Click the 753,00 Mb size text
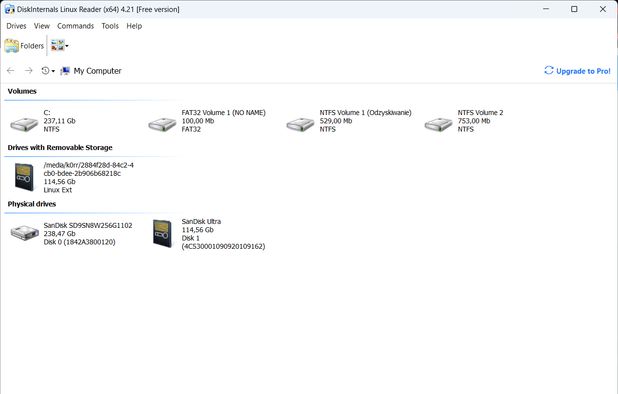 (x=474, y=121)
